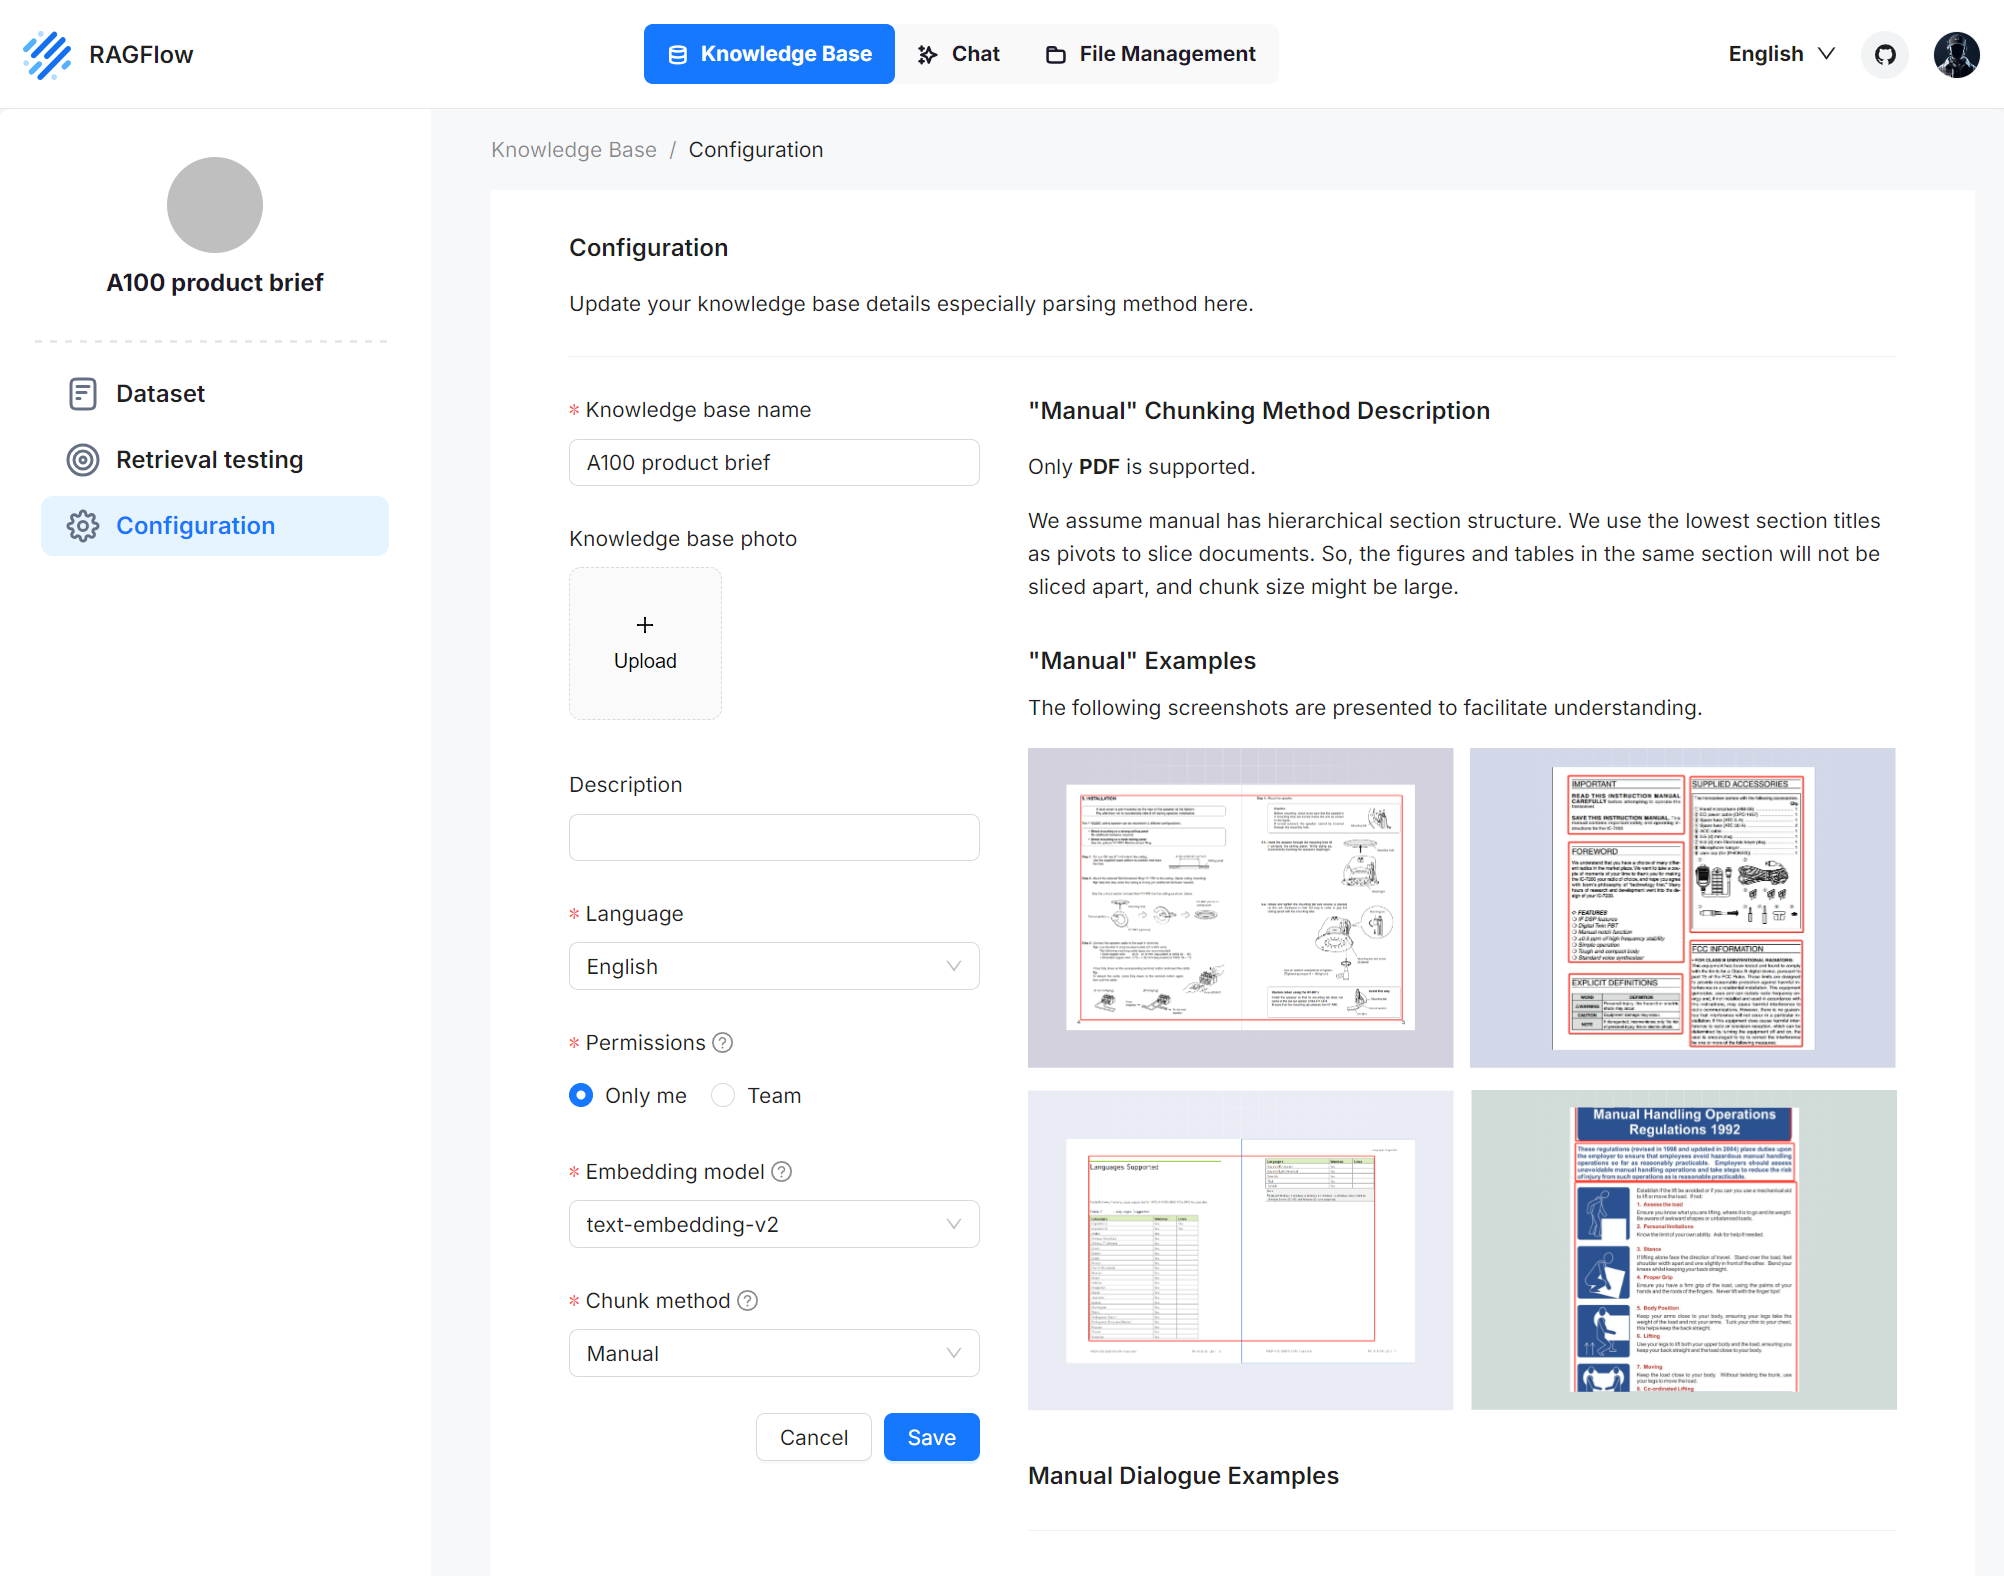Screen dimensions: 2004x1576
Task: Open the Dataset section in the sidebar
Action: [x=160, y=393]
